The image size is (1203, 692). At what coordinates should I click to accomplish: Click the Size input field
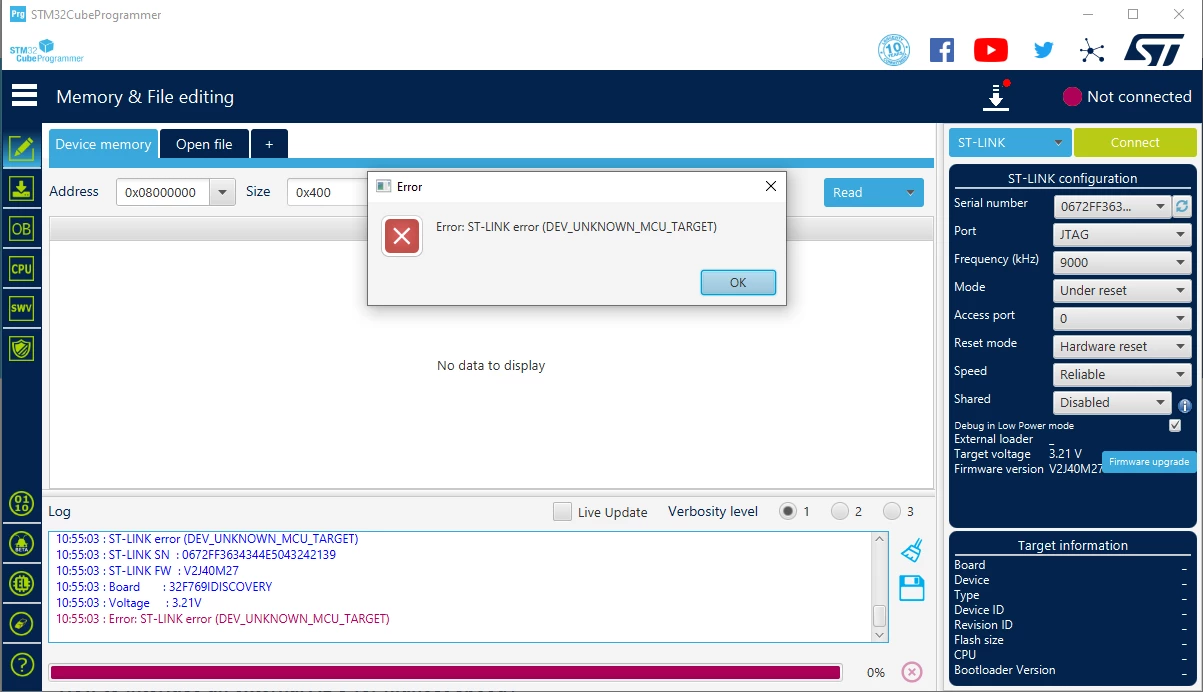pos(327,192)
